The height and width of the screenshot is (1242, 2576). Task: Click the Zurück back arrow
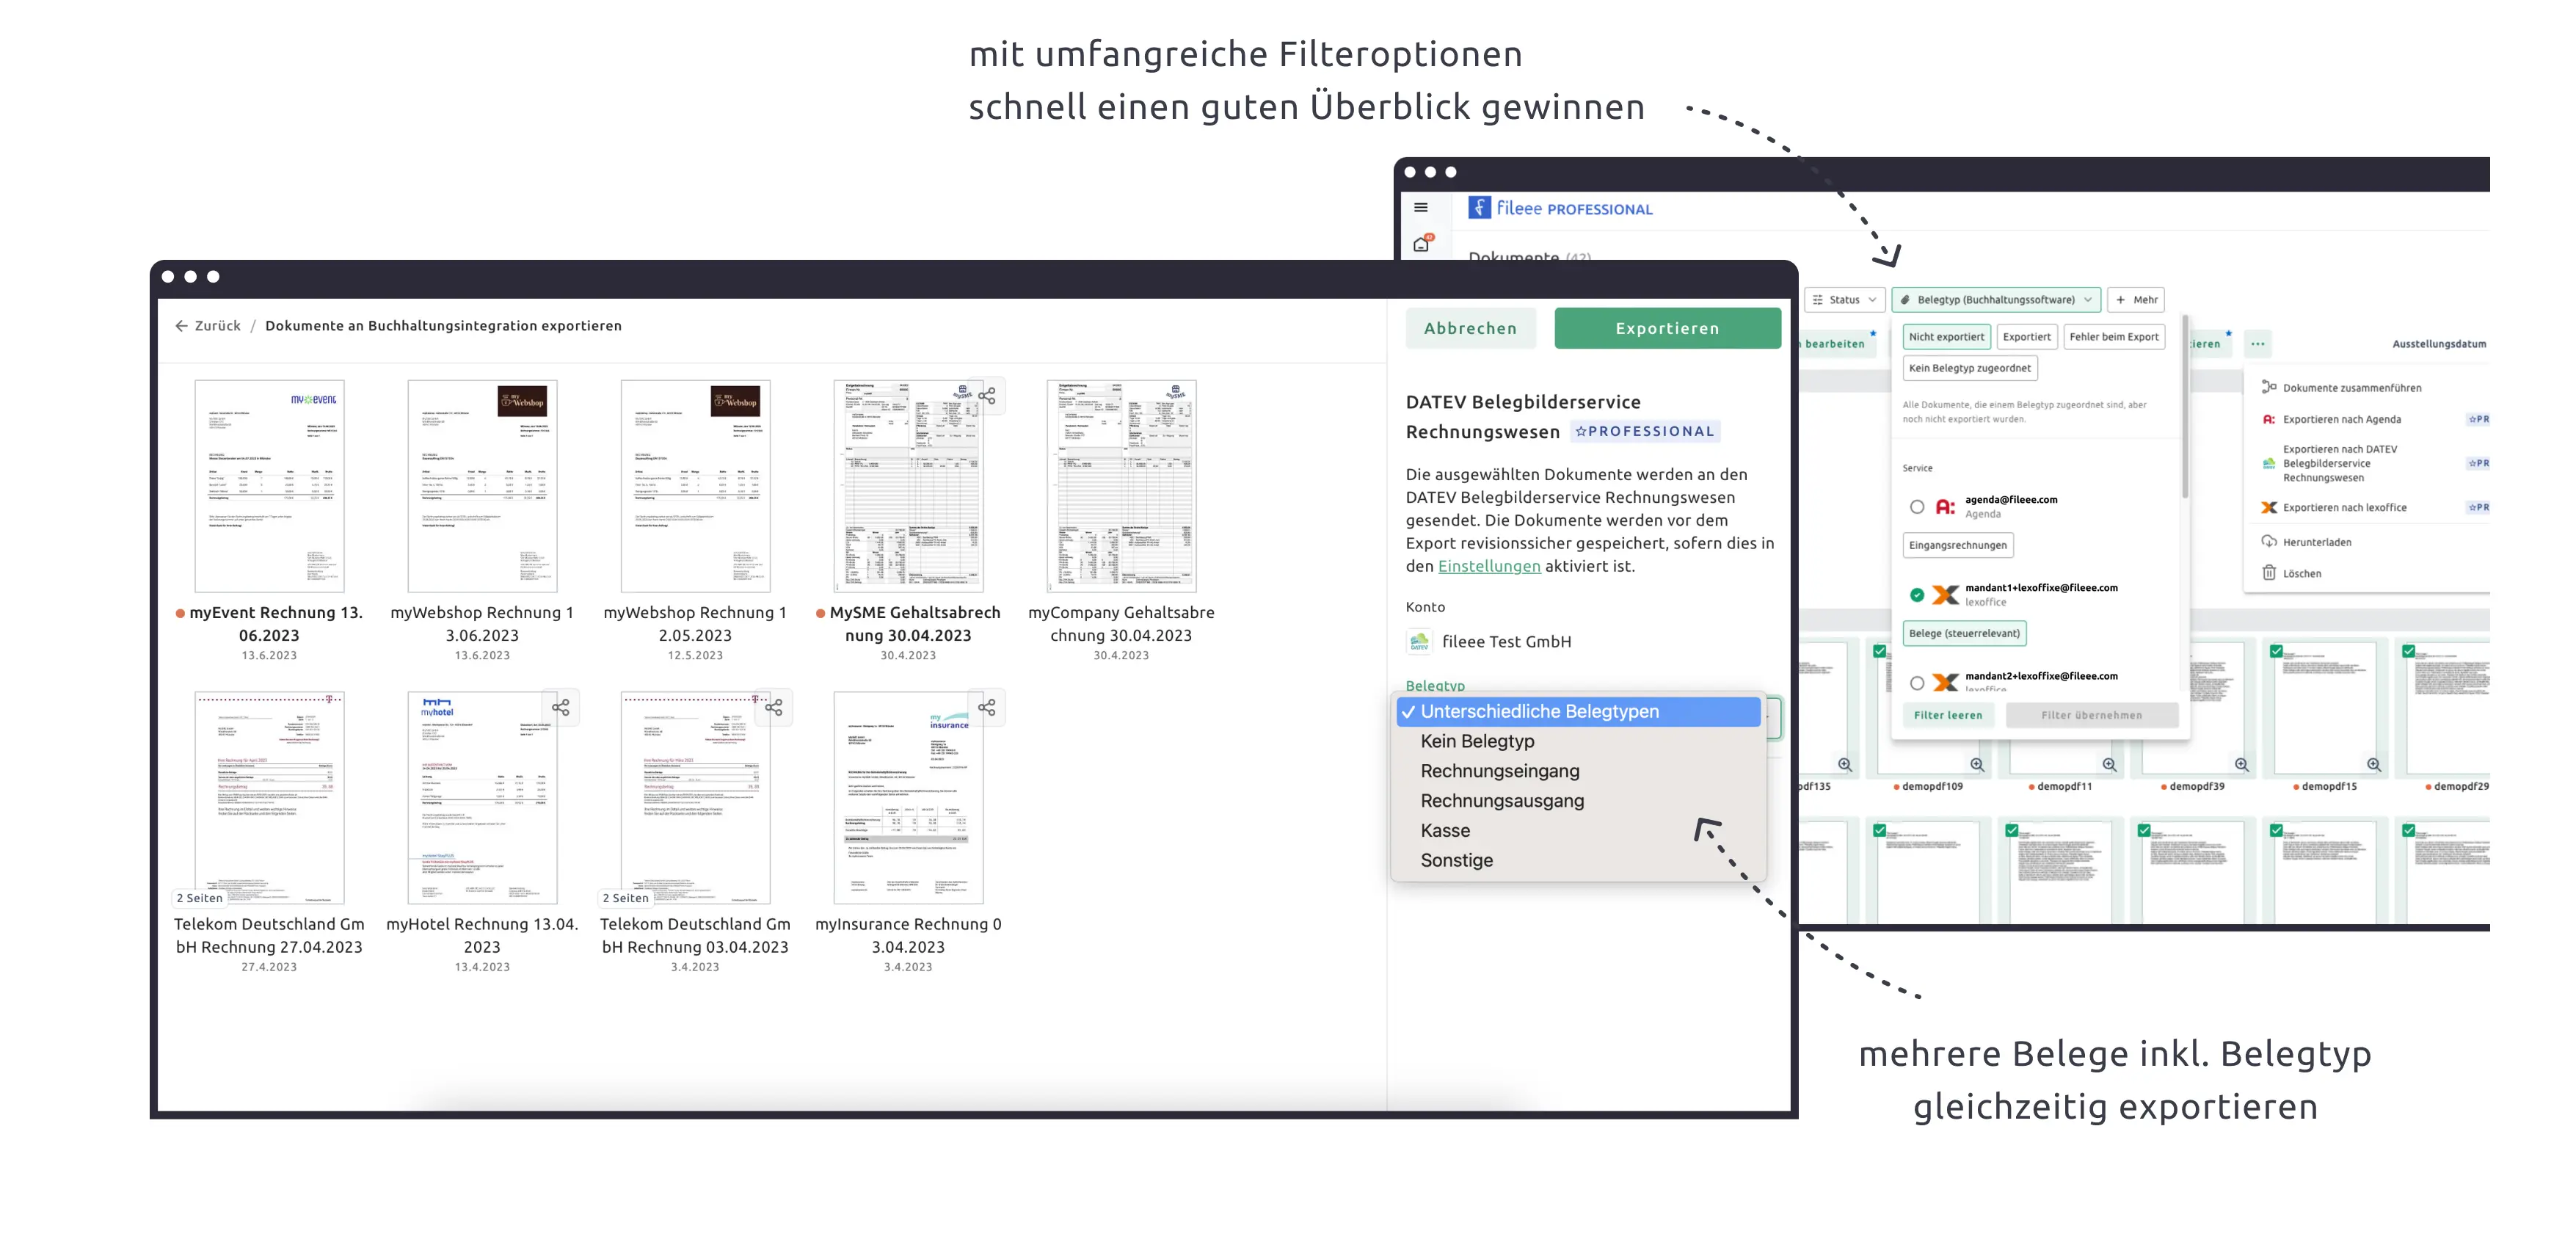click(x=182, y=326)
